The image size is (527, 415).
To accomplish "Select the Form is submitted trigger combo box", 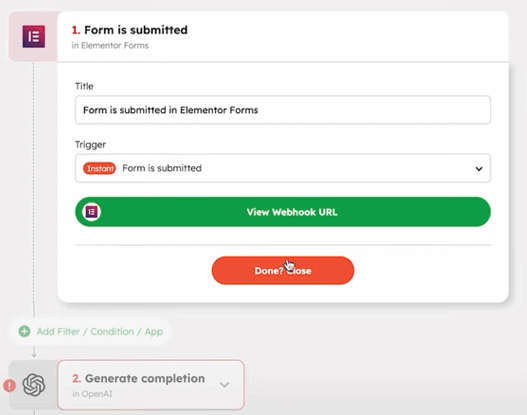I will pos(283,168).
